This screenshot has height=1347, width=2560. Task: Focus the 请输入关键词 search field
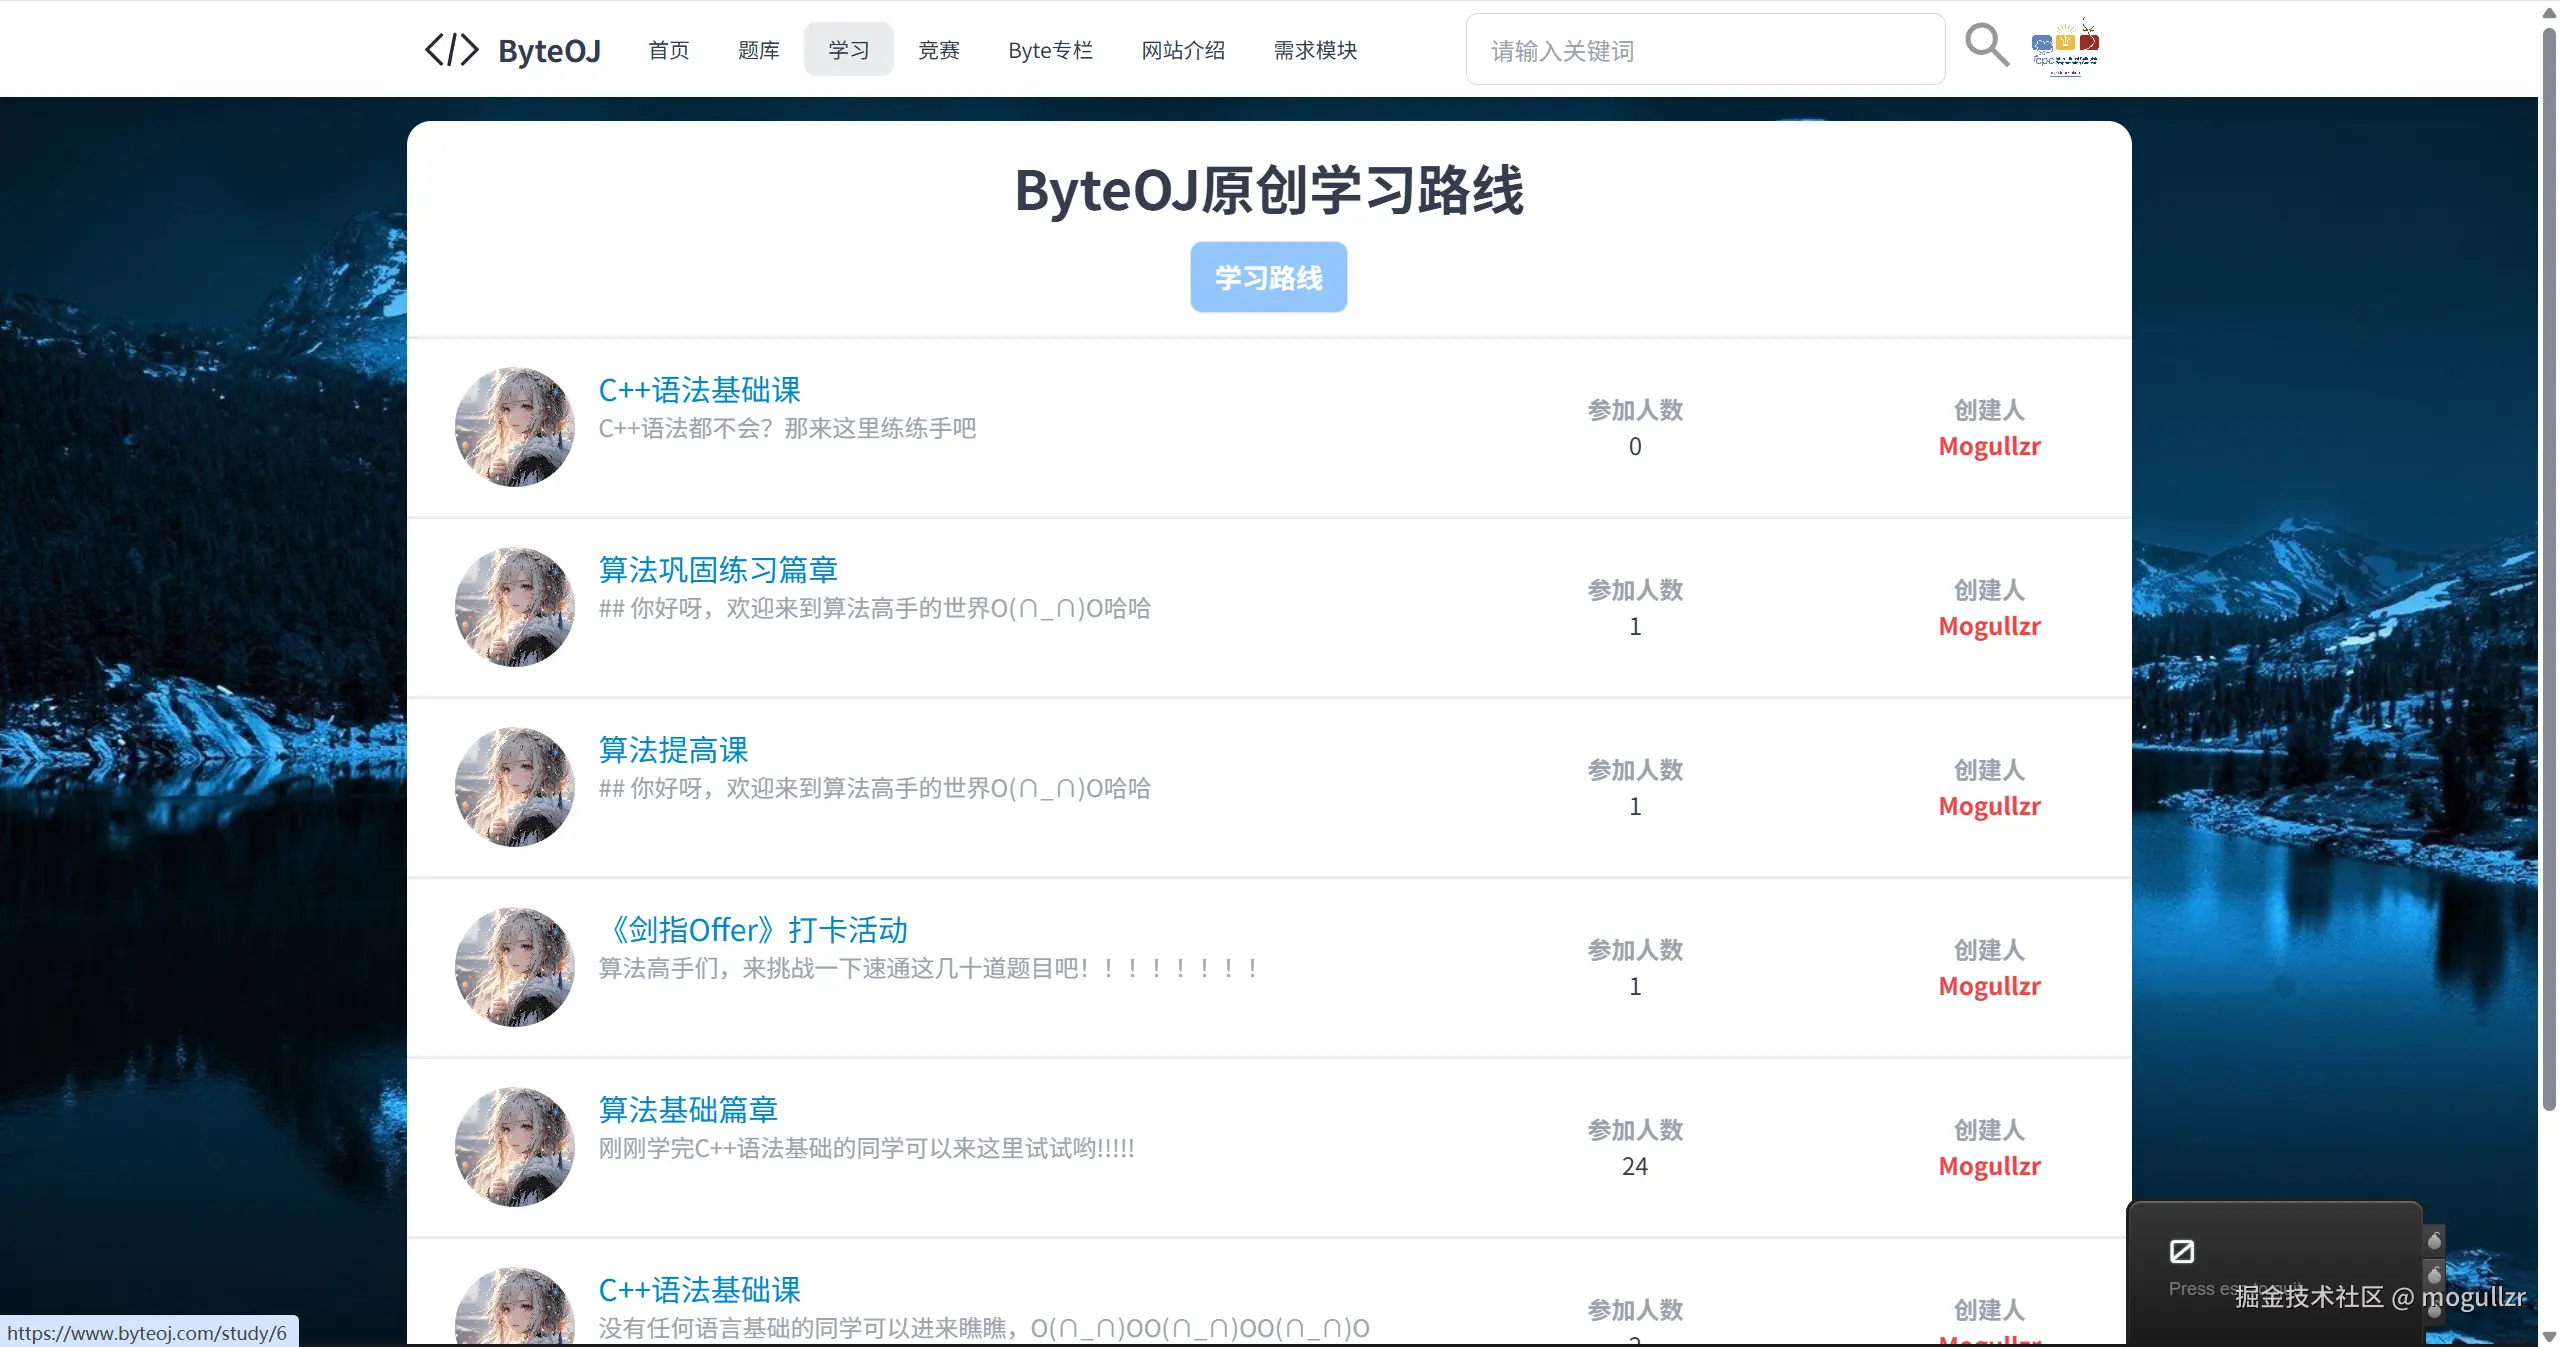coord(1704,50)
